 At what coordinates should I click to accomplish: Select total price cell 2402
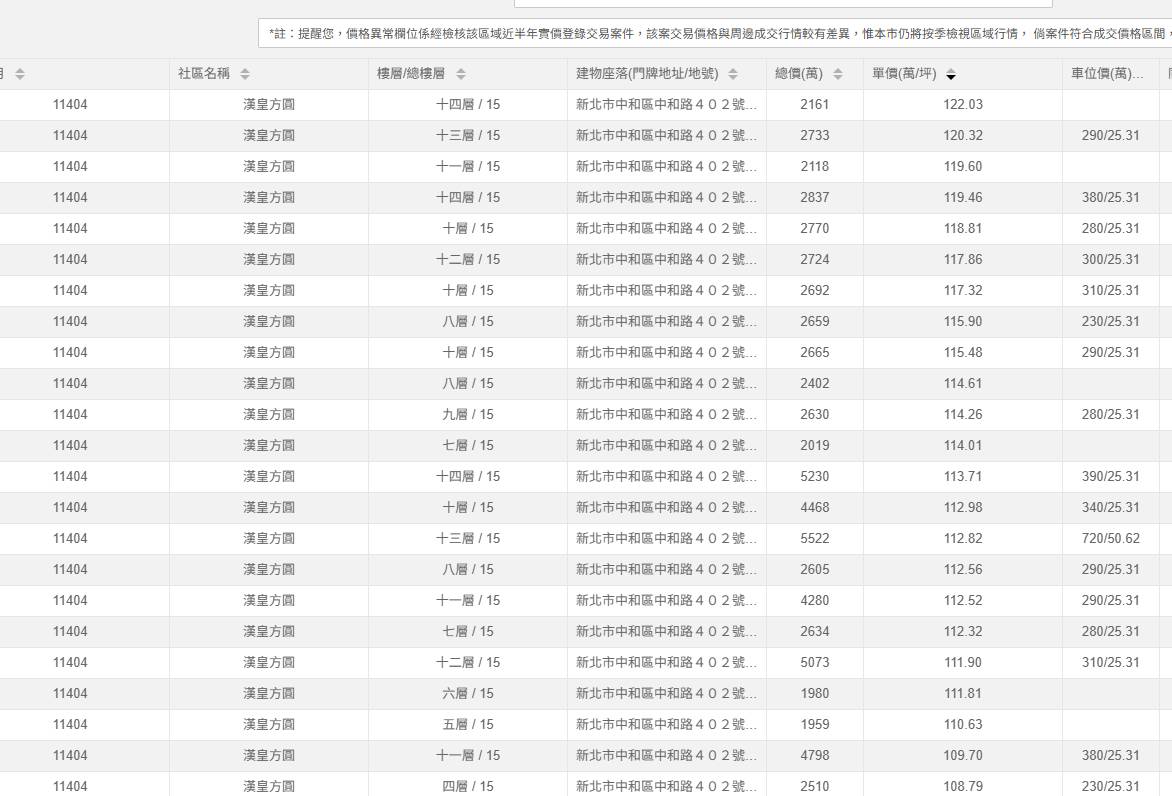coord(815,383)
